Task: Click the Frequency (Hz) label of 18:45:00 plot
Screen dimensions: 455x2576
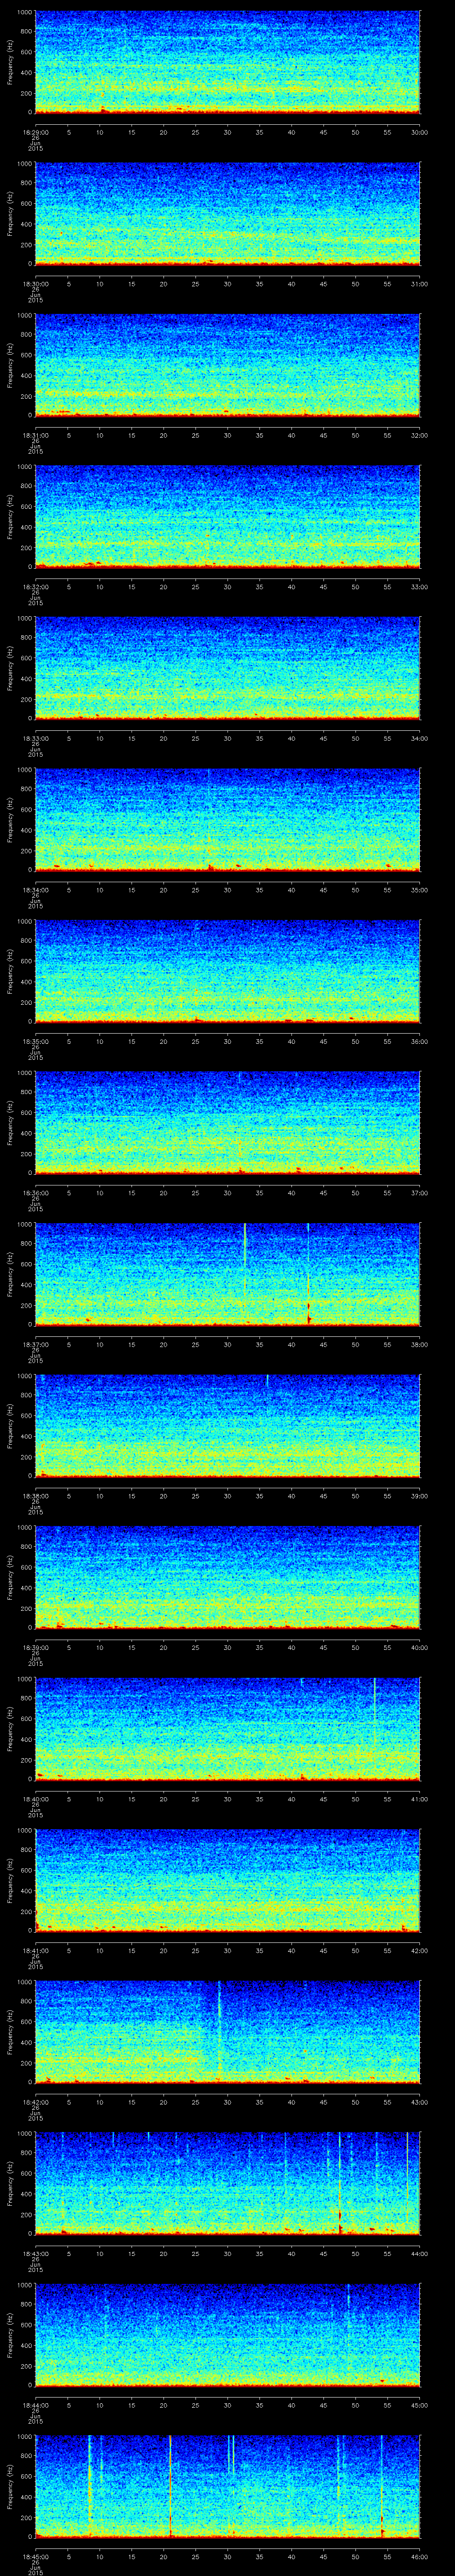Action: click(10, 2487)
